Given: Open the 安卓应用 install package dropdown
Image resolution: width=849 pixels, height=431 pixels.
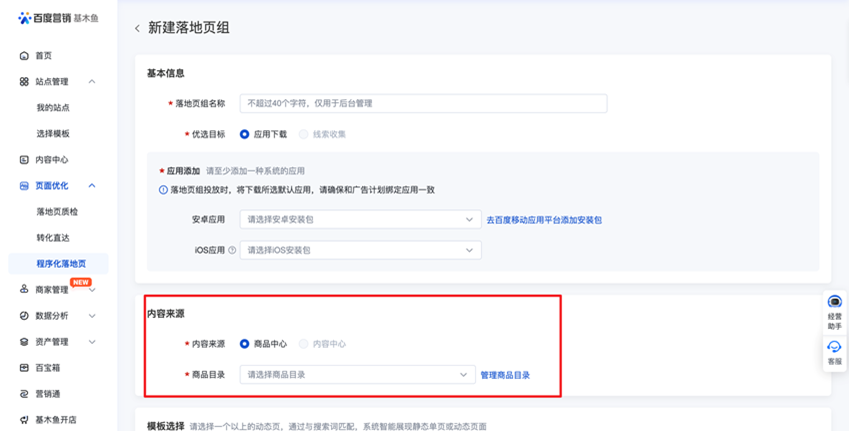Looking at the screenshot, I should (360, 220).
